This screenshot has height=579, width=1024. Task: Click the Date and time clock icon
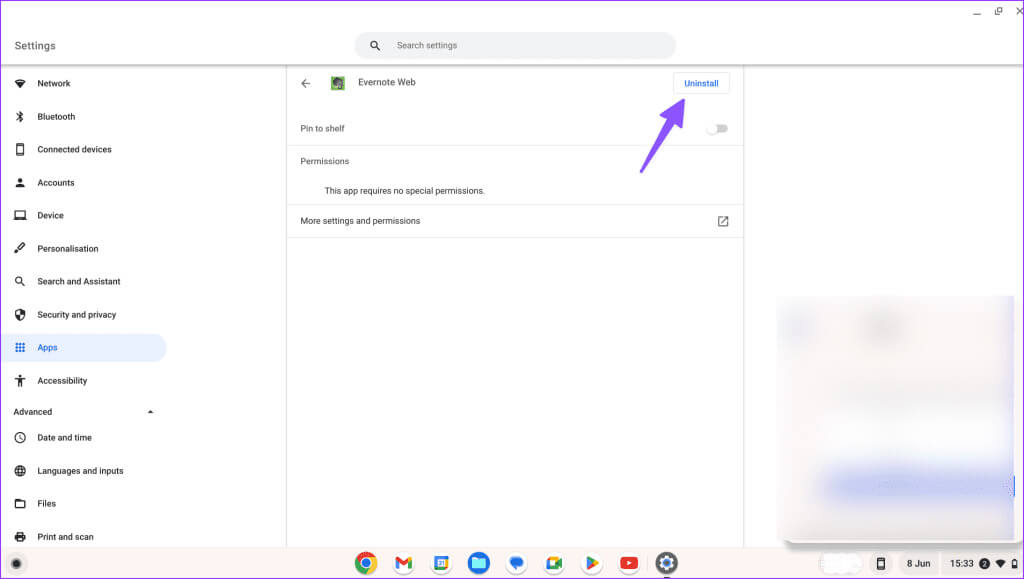(x=20, y=438)
